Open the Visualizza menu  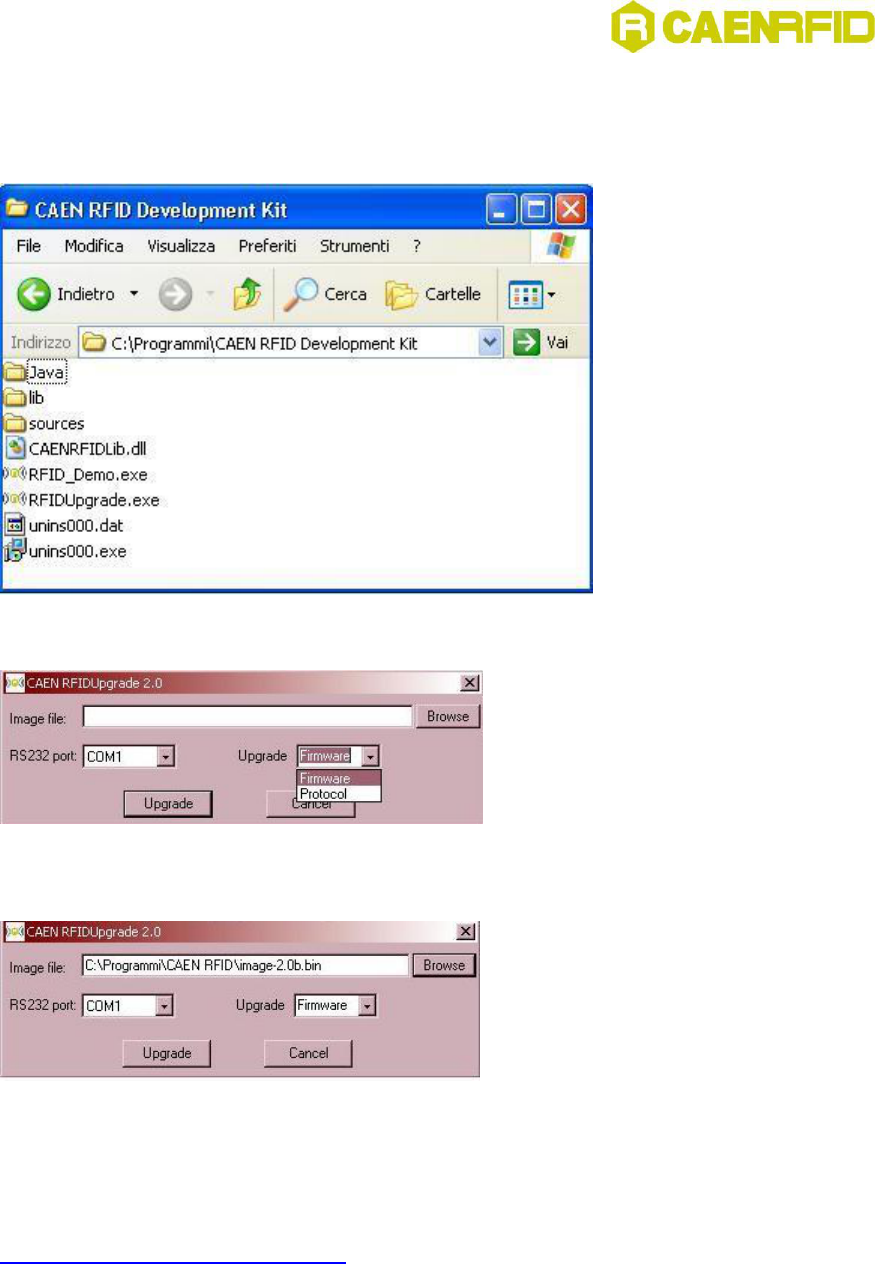point(181,246)
